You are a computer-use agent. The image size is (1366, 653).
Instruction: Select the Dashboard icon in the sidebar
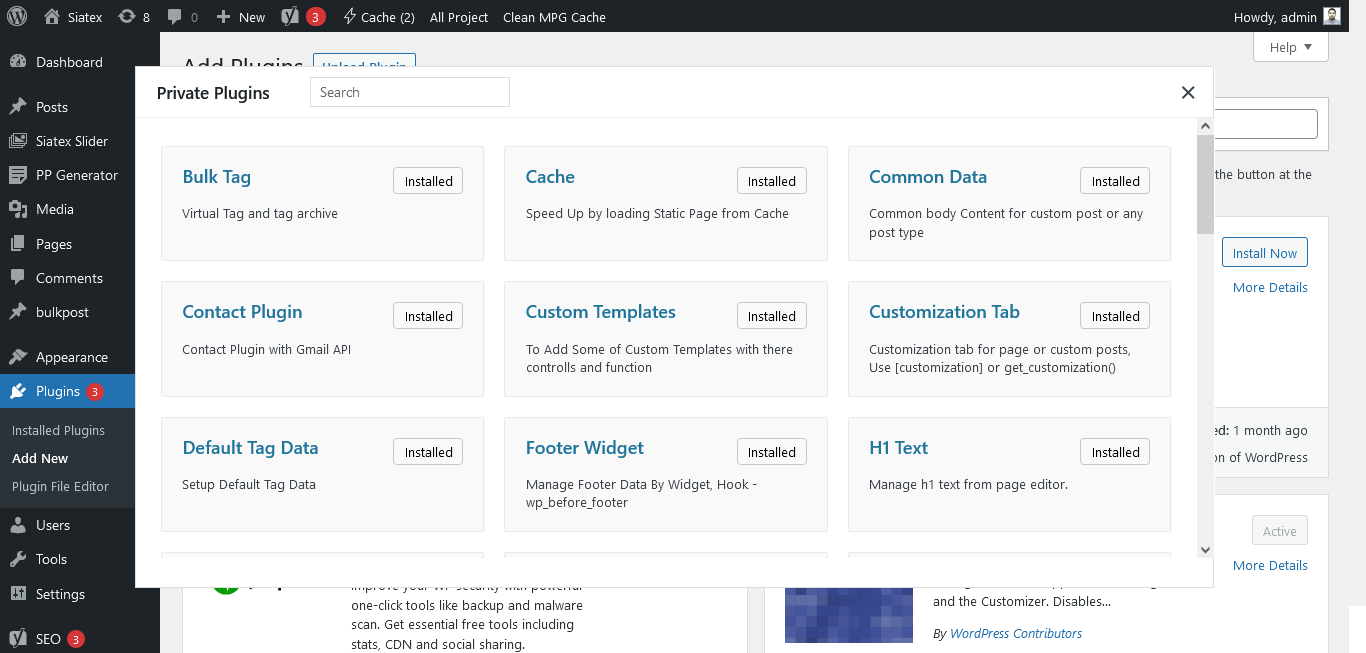[x=20, y=61]
